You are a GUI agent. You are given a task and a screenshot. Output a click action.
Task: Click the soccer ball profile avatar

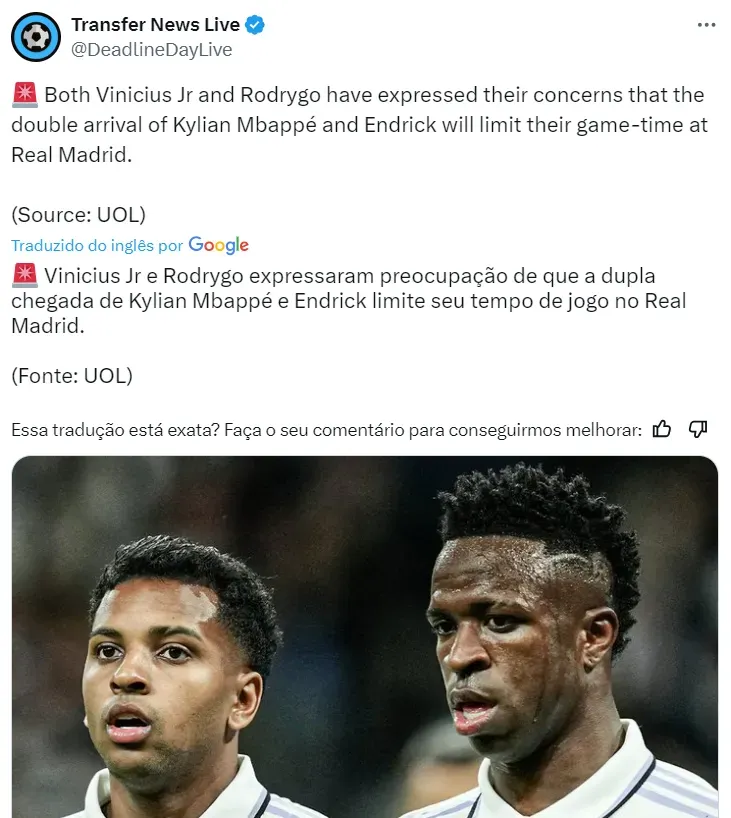[36, 37]
